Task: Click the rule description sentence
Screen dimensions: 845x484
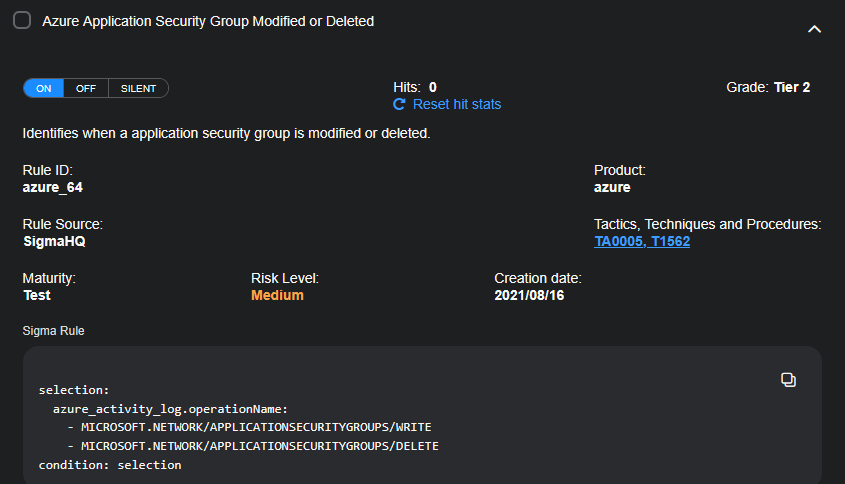Action: click(x=226, y=133)
